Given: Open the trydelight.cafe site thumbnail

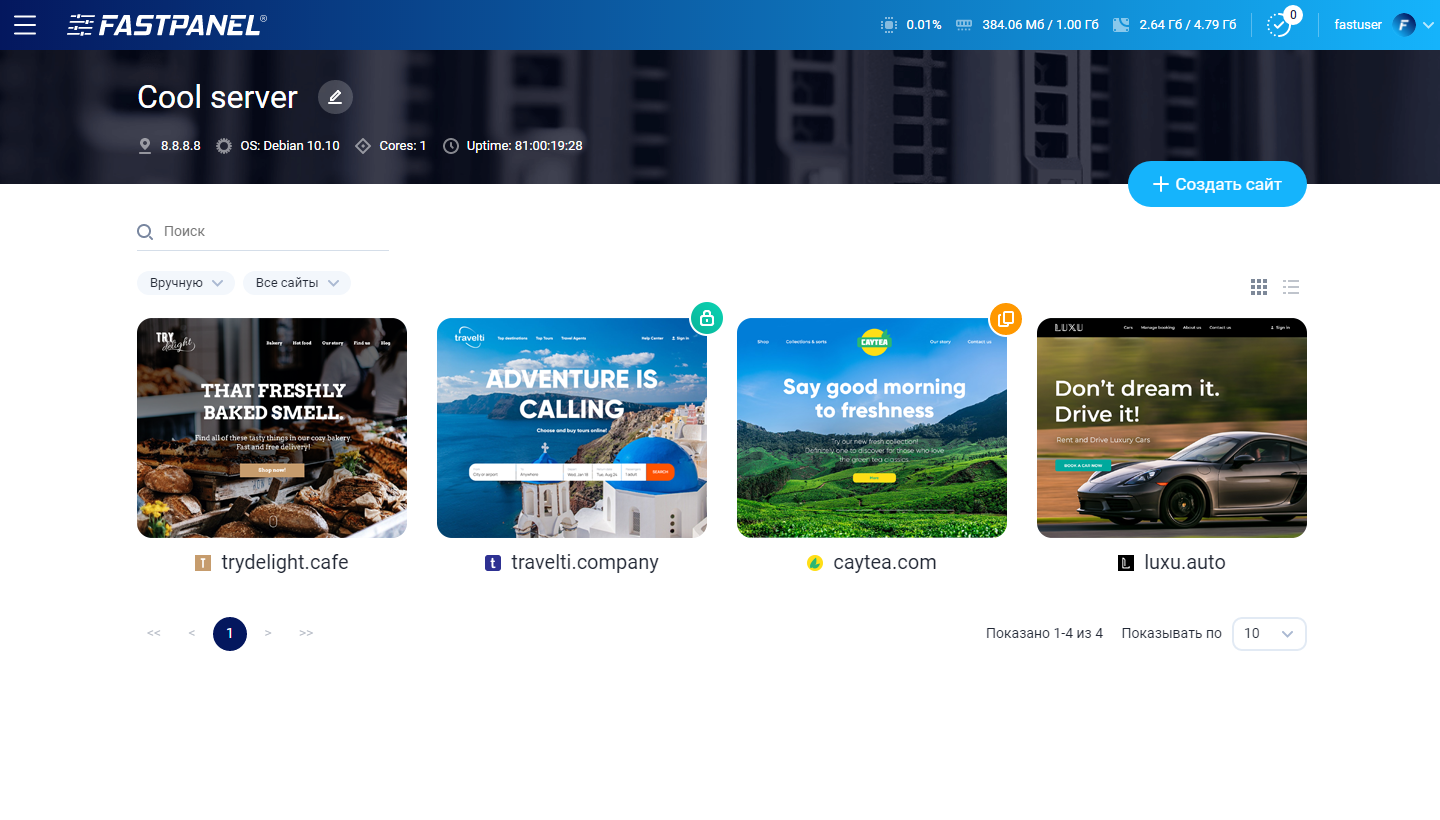Looking at the screenshot, I should click(x=272, y=428).
